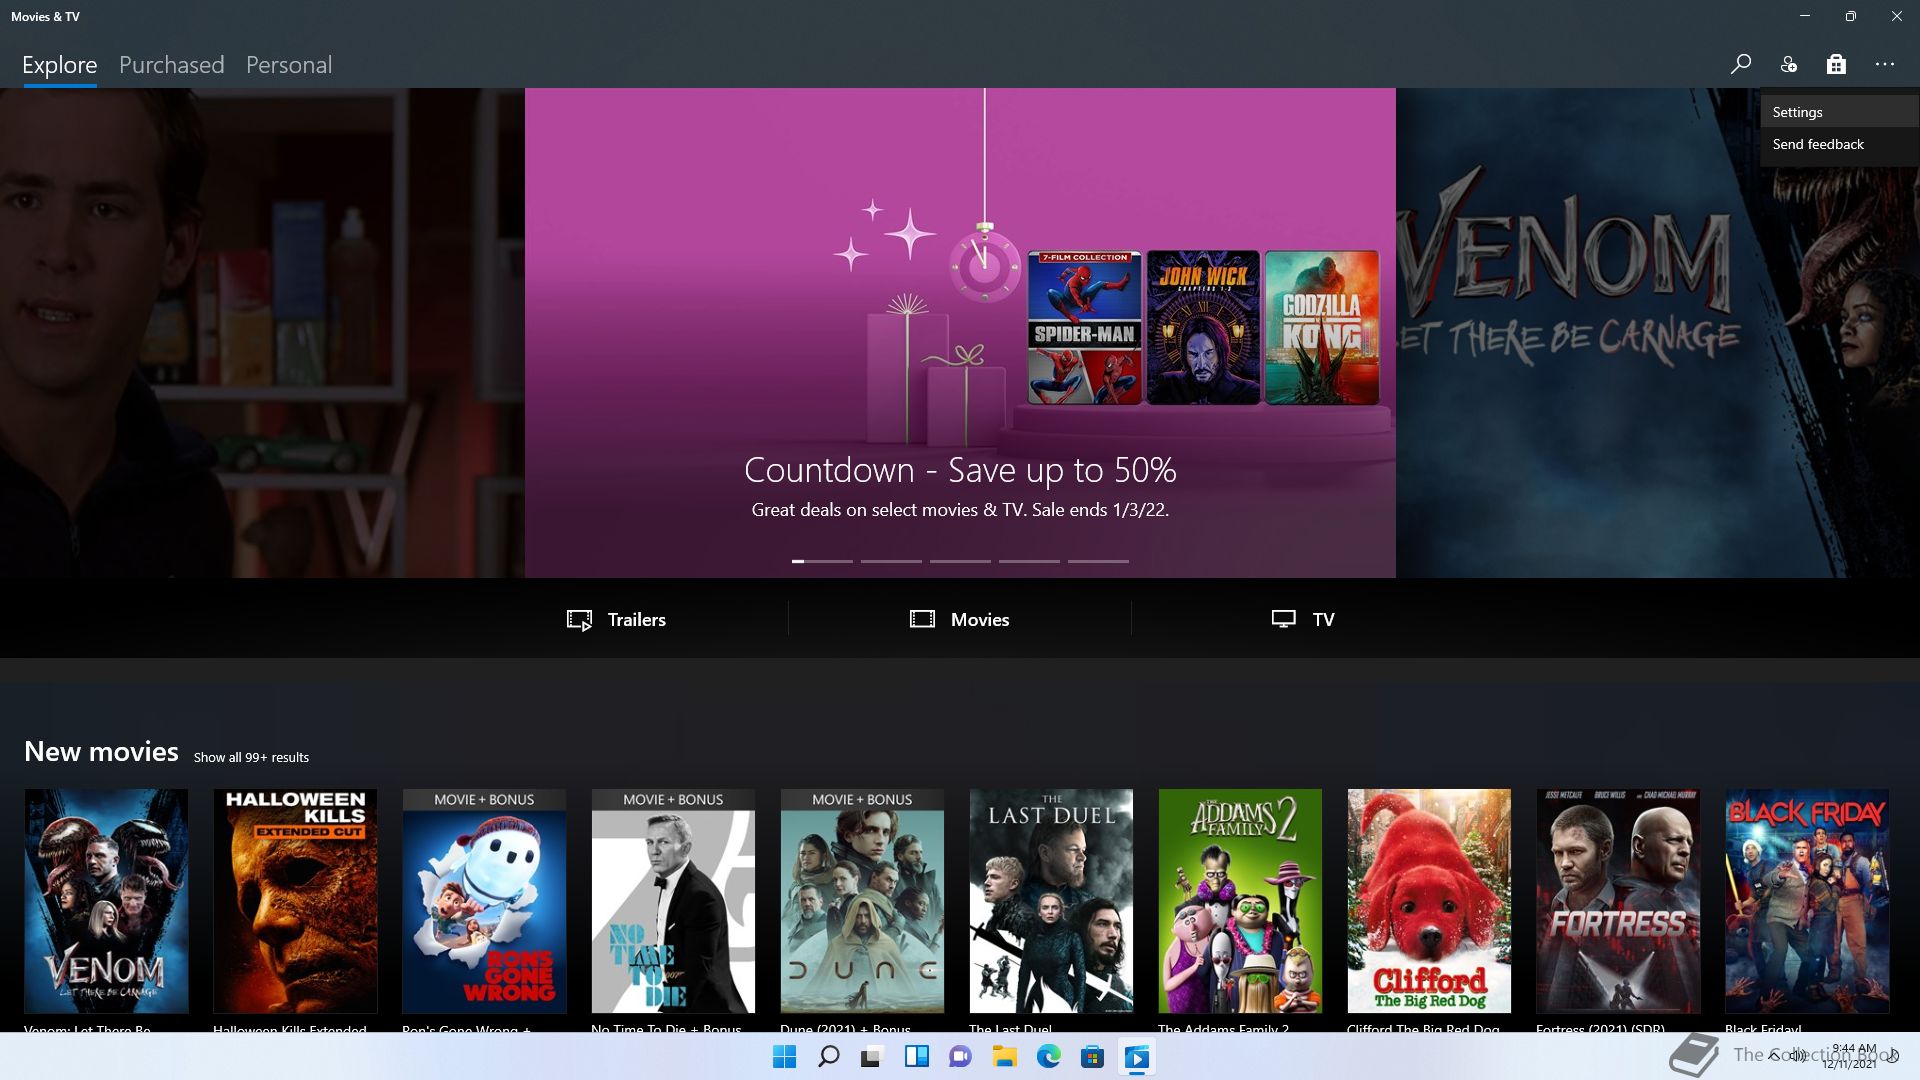The image size is (1920, 1080).
Task: Open the TV section
Action: 1303,619
